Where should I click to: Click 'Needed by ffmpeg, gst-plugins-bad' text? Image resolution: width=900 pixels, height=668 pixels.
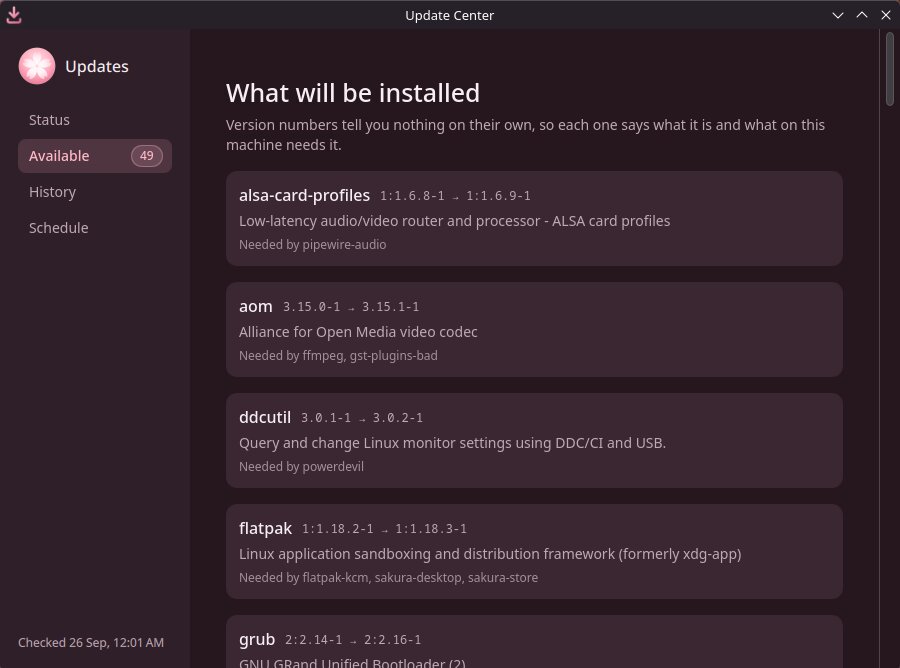(x=338, y=356)
